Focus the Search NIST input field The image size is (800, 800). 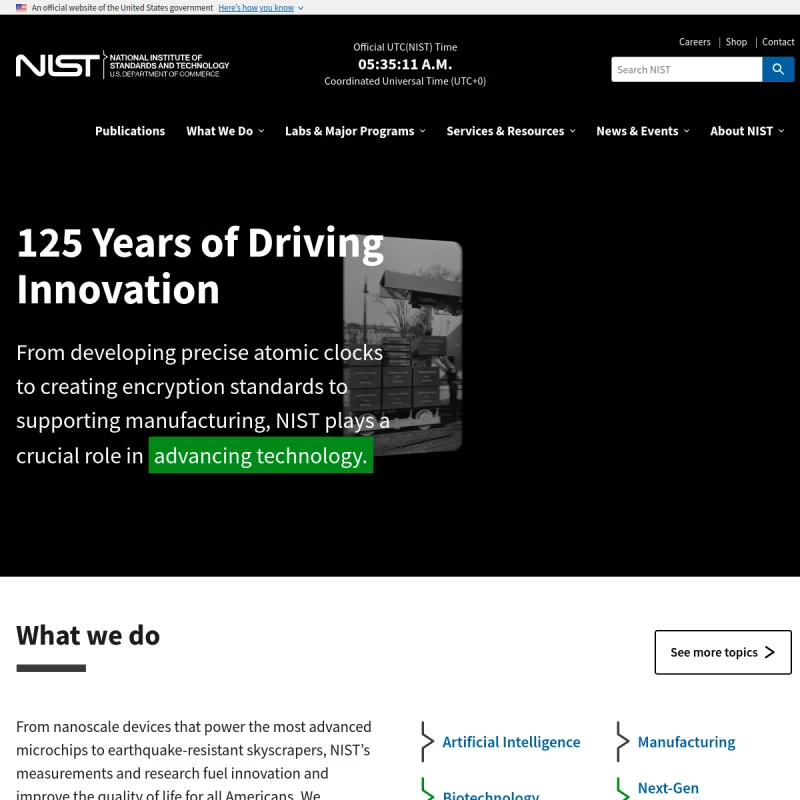point(687,69)
